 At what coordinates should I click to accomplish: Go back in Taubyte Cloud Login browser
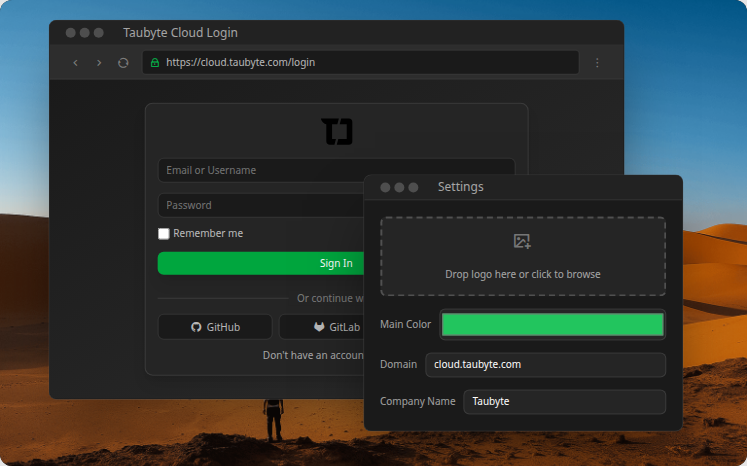coord(75,63)
